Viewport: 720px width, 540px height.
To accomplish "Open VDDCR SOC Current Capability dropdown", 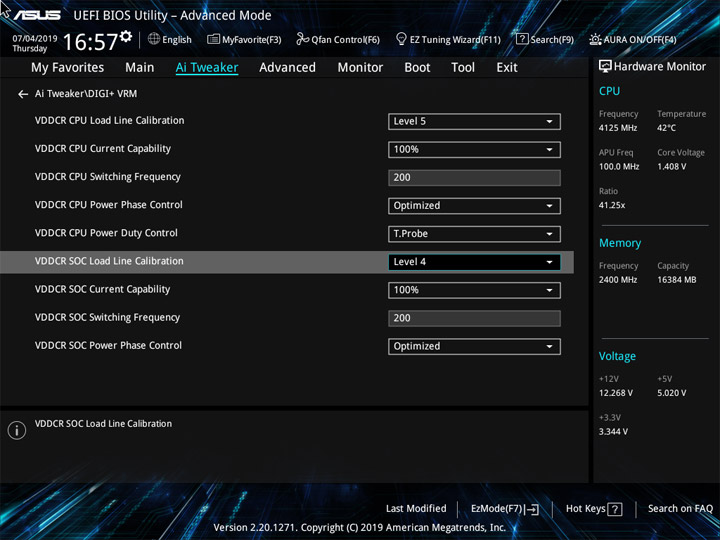I will click(474, 290).
